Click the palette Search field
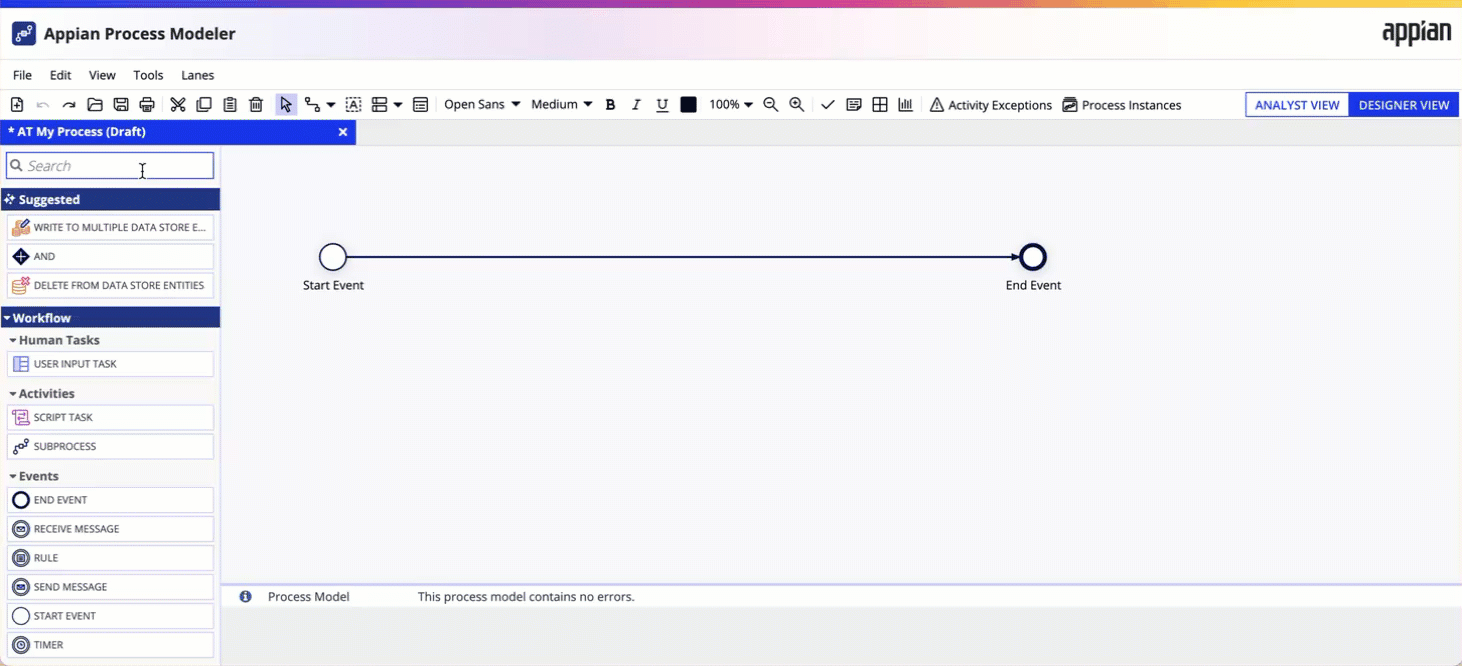The height and width of the screenshot is (666, 1462). click(110, 166)
